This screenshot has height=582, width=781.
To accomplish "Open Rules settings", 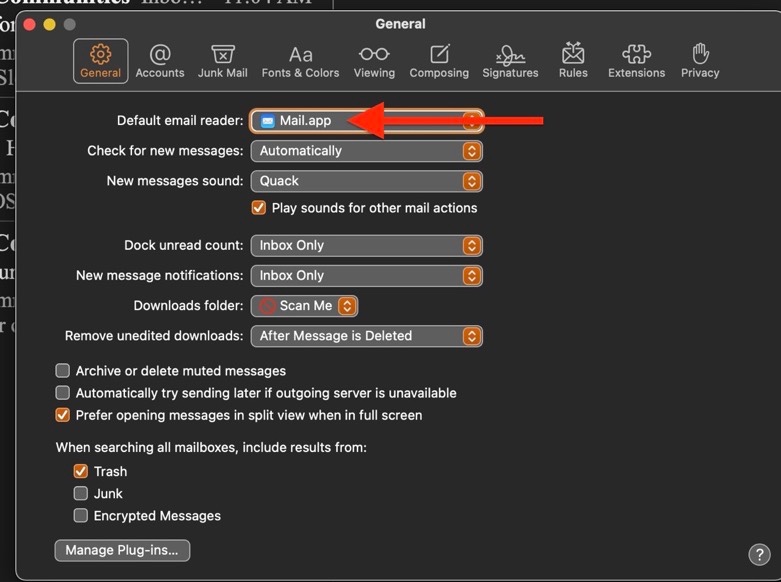I will coord(573,61).
